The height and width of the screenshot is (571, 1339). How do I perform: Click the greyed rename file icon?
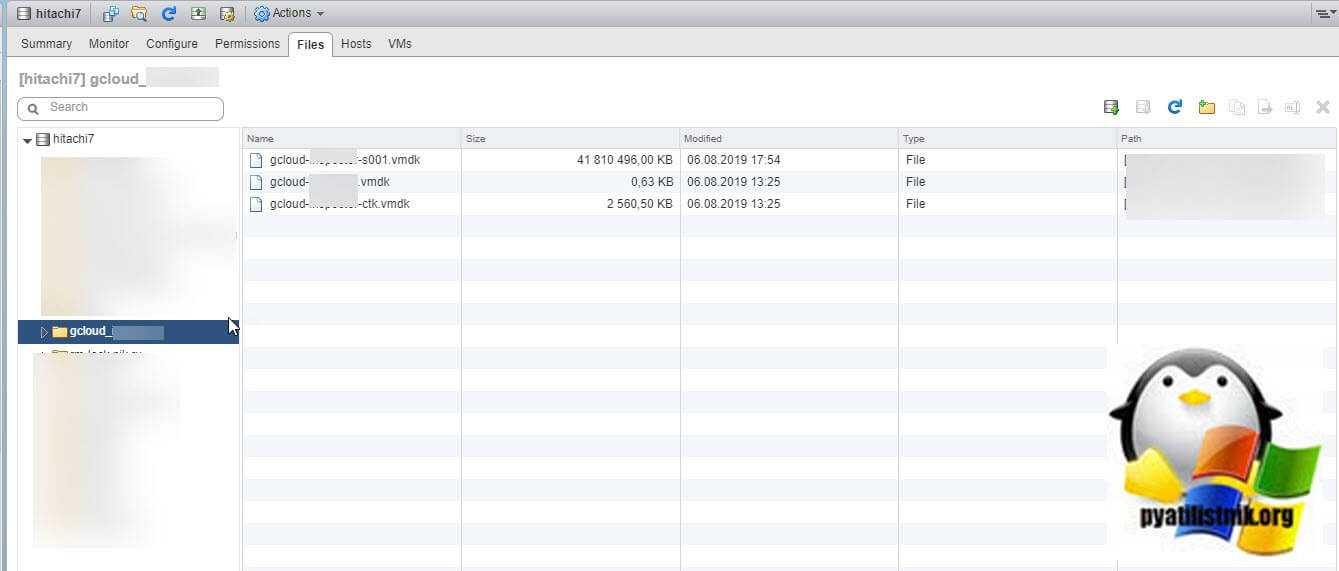click(x=1292, y=107)
